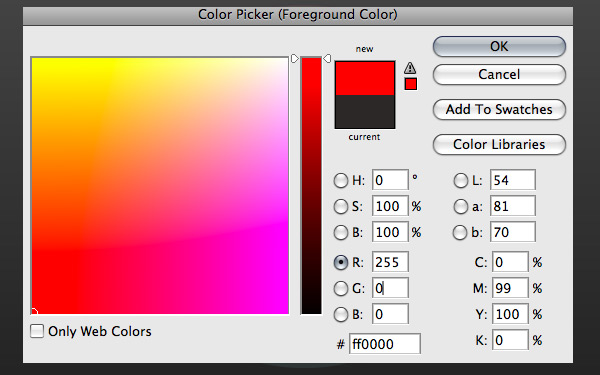Select the Lab a radio button
The image size is (600, 375).
click(461, 206)
